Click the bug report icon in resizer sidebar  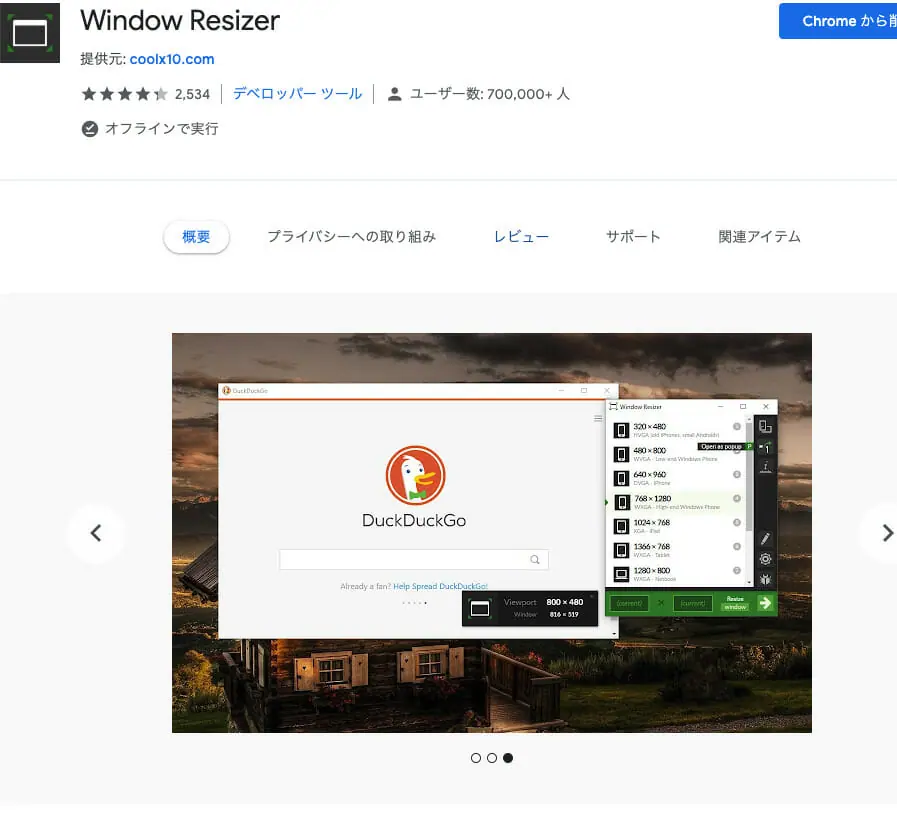tap(766, 579)
